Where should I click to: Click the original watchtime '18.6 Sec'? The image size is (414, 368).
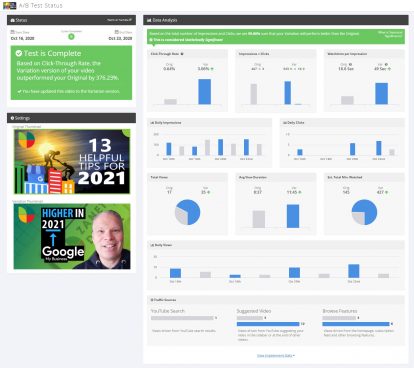346,69
